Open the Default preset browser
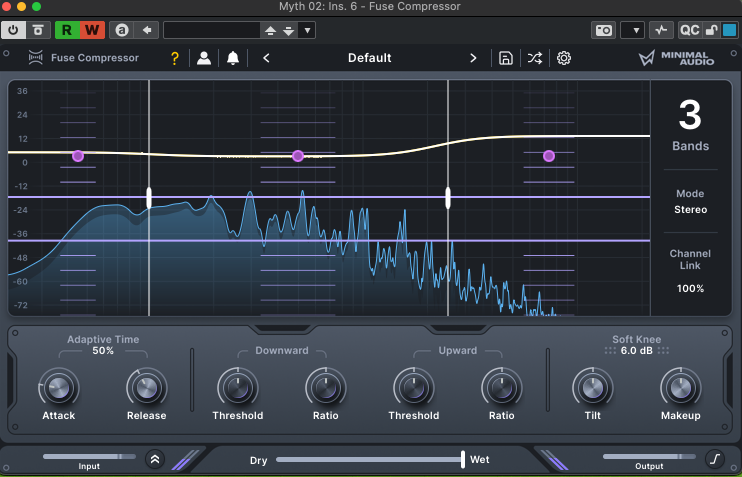The width and height of the screenshot is (742, 477). (370, 58)
